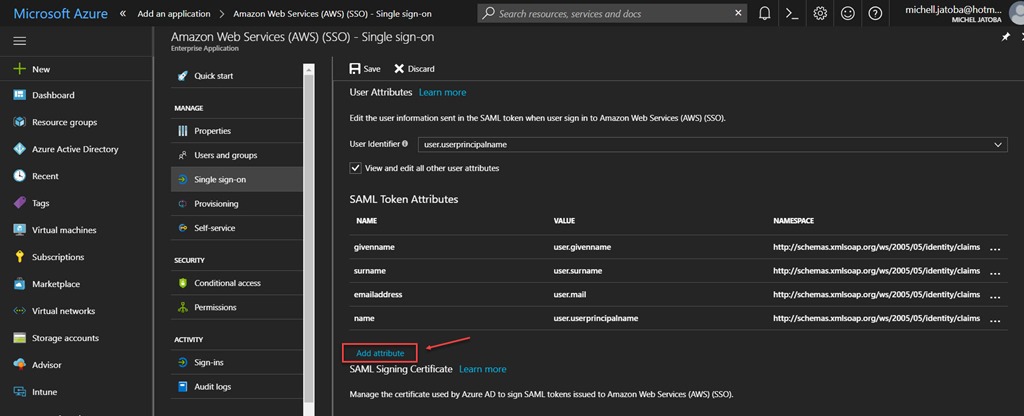This screenshot has height=416, width=1024.
Task: Open Virtual machines icon
Action: coord(20,230)
